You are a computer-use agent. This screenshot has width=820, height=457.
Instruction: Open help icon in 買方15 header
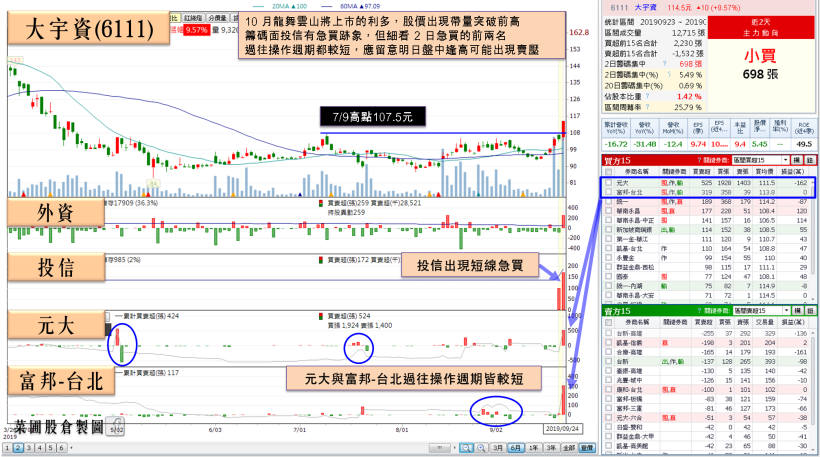click(699, 160)
